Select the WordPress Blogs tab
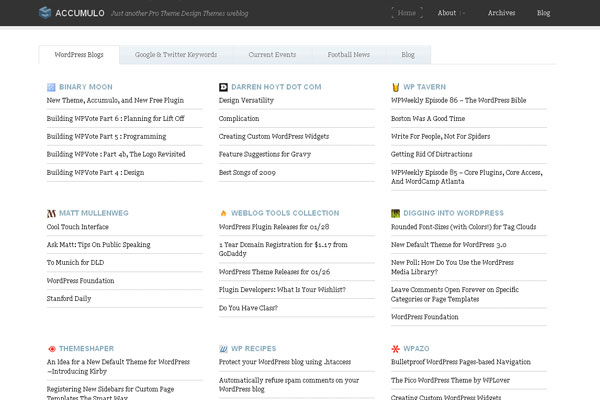 point(79,55)
